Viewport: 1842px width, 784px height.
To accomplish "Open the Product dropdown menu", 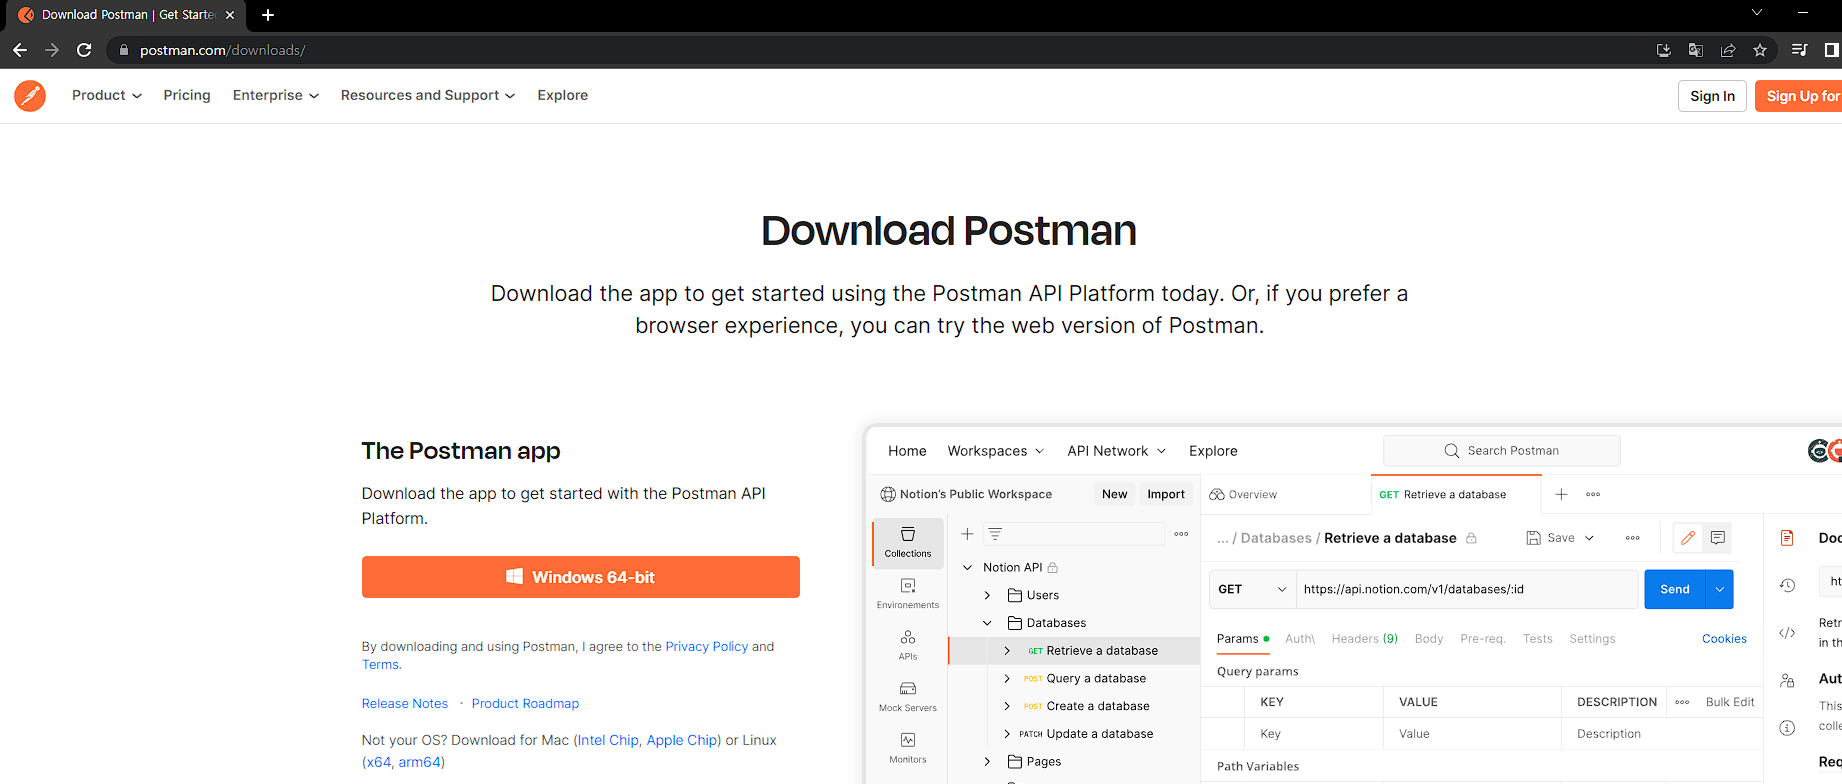I will coord(107,95).
